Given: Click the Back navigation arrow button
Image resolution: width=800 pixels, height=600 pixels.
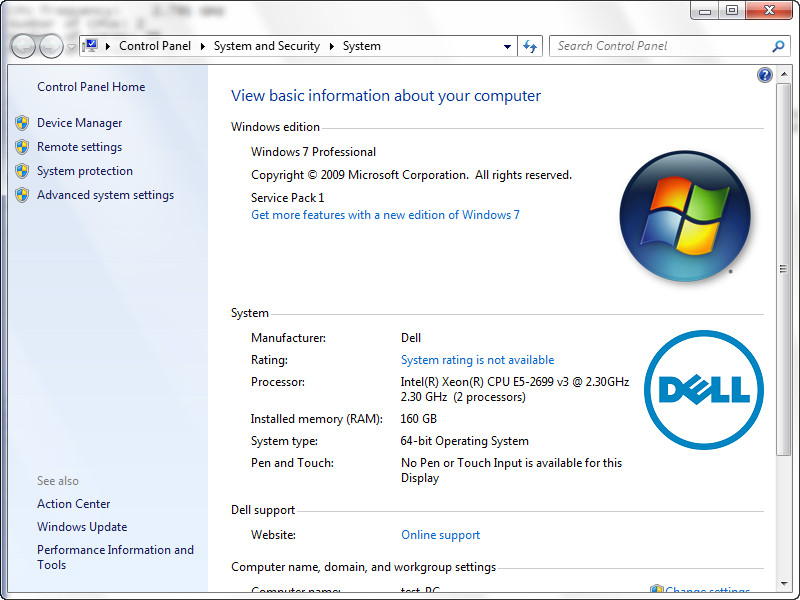Looking at the screenshot, I should [x=23, y=46].
